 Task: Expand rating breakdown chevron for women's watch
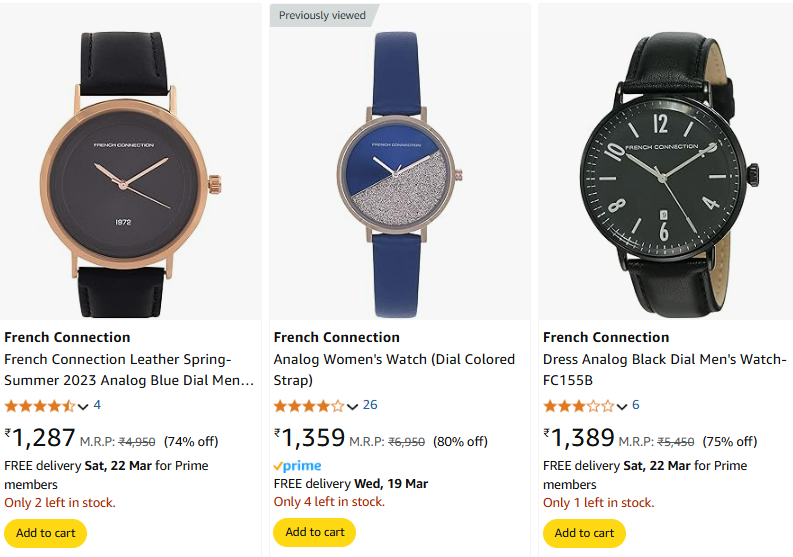pyautogui.click(x=353, y=406)
